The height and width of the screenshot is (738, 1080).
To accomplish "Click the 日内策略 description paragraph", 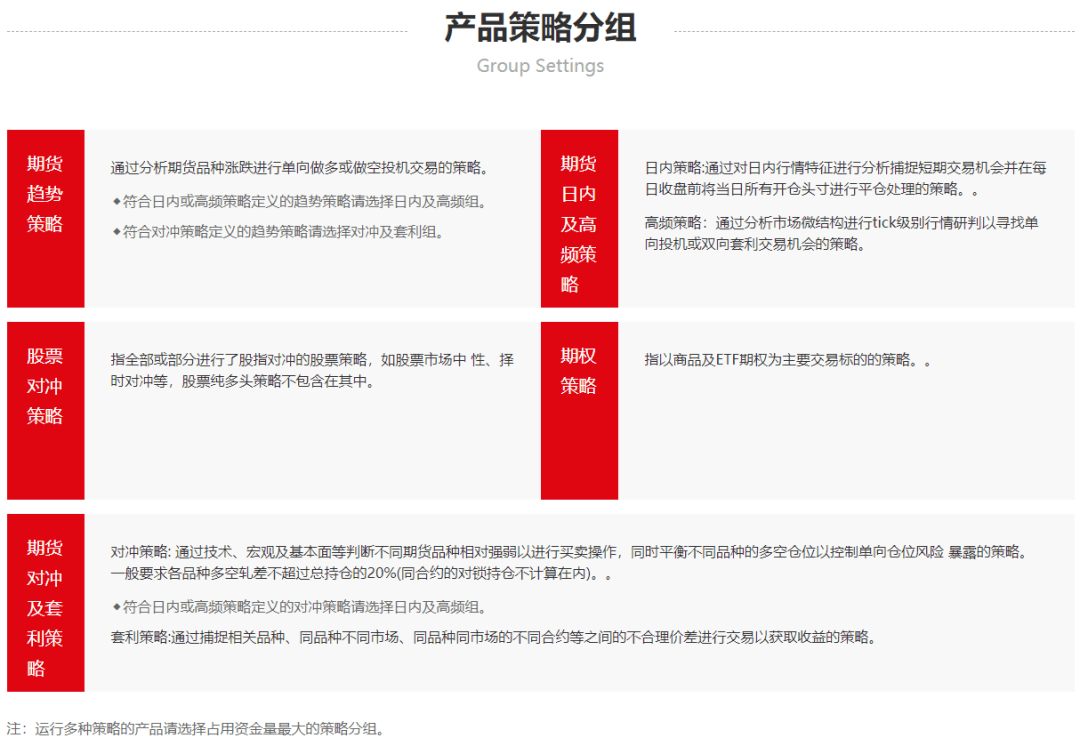I will pos(846,178).
